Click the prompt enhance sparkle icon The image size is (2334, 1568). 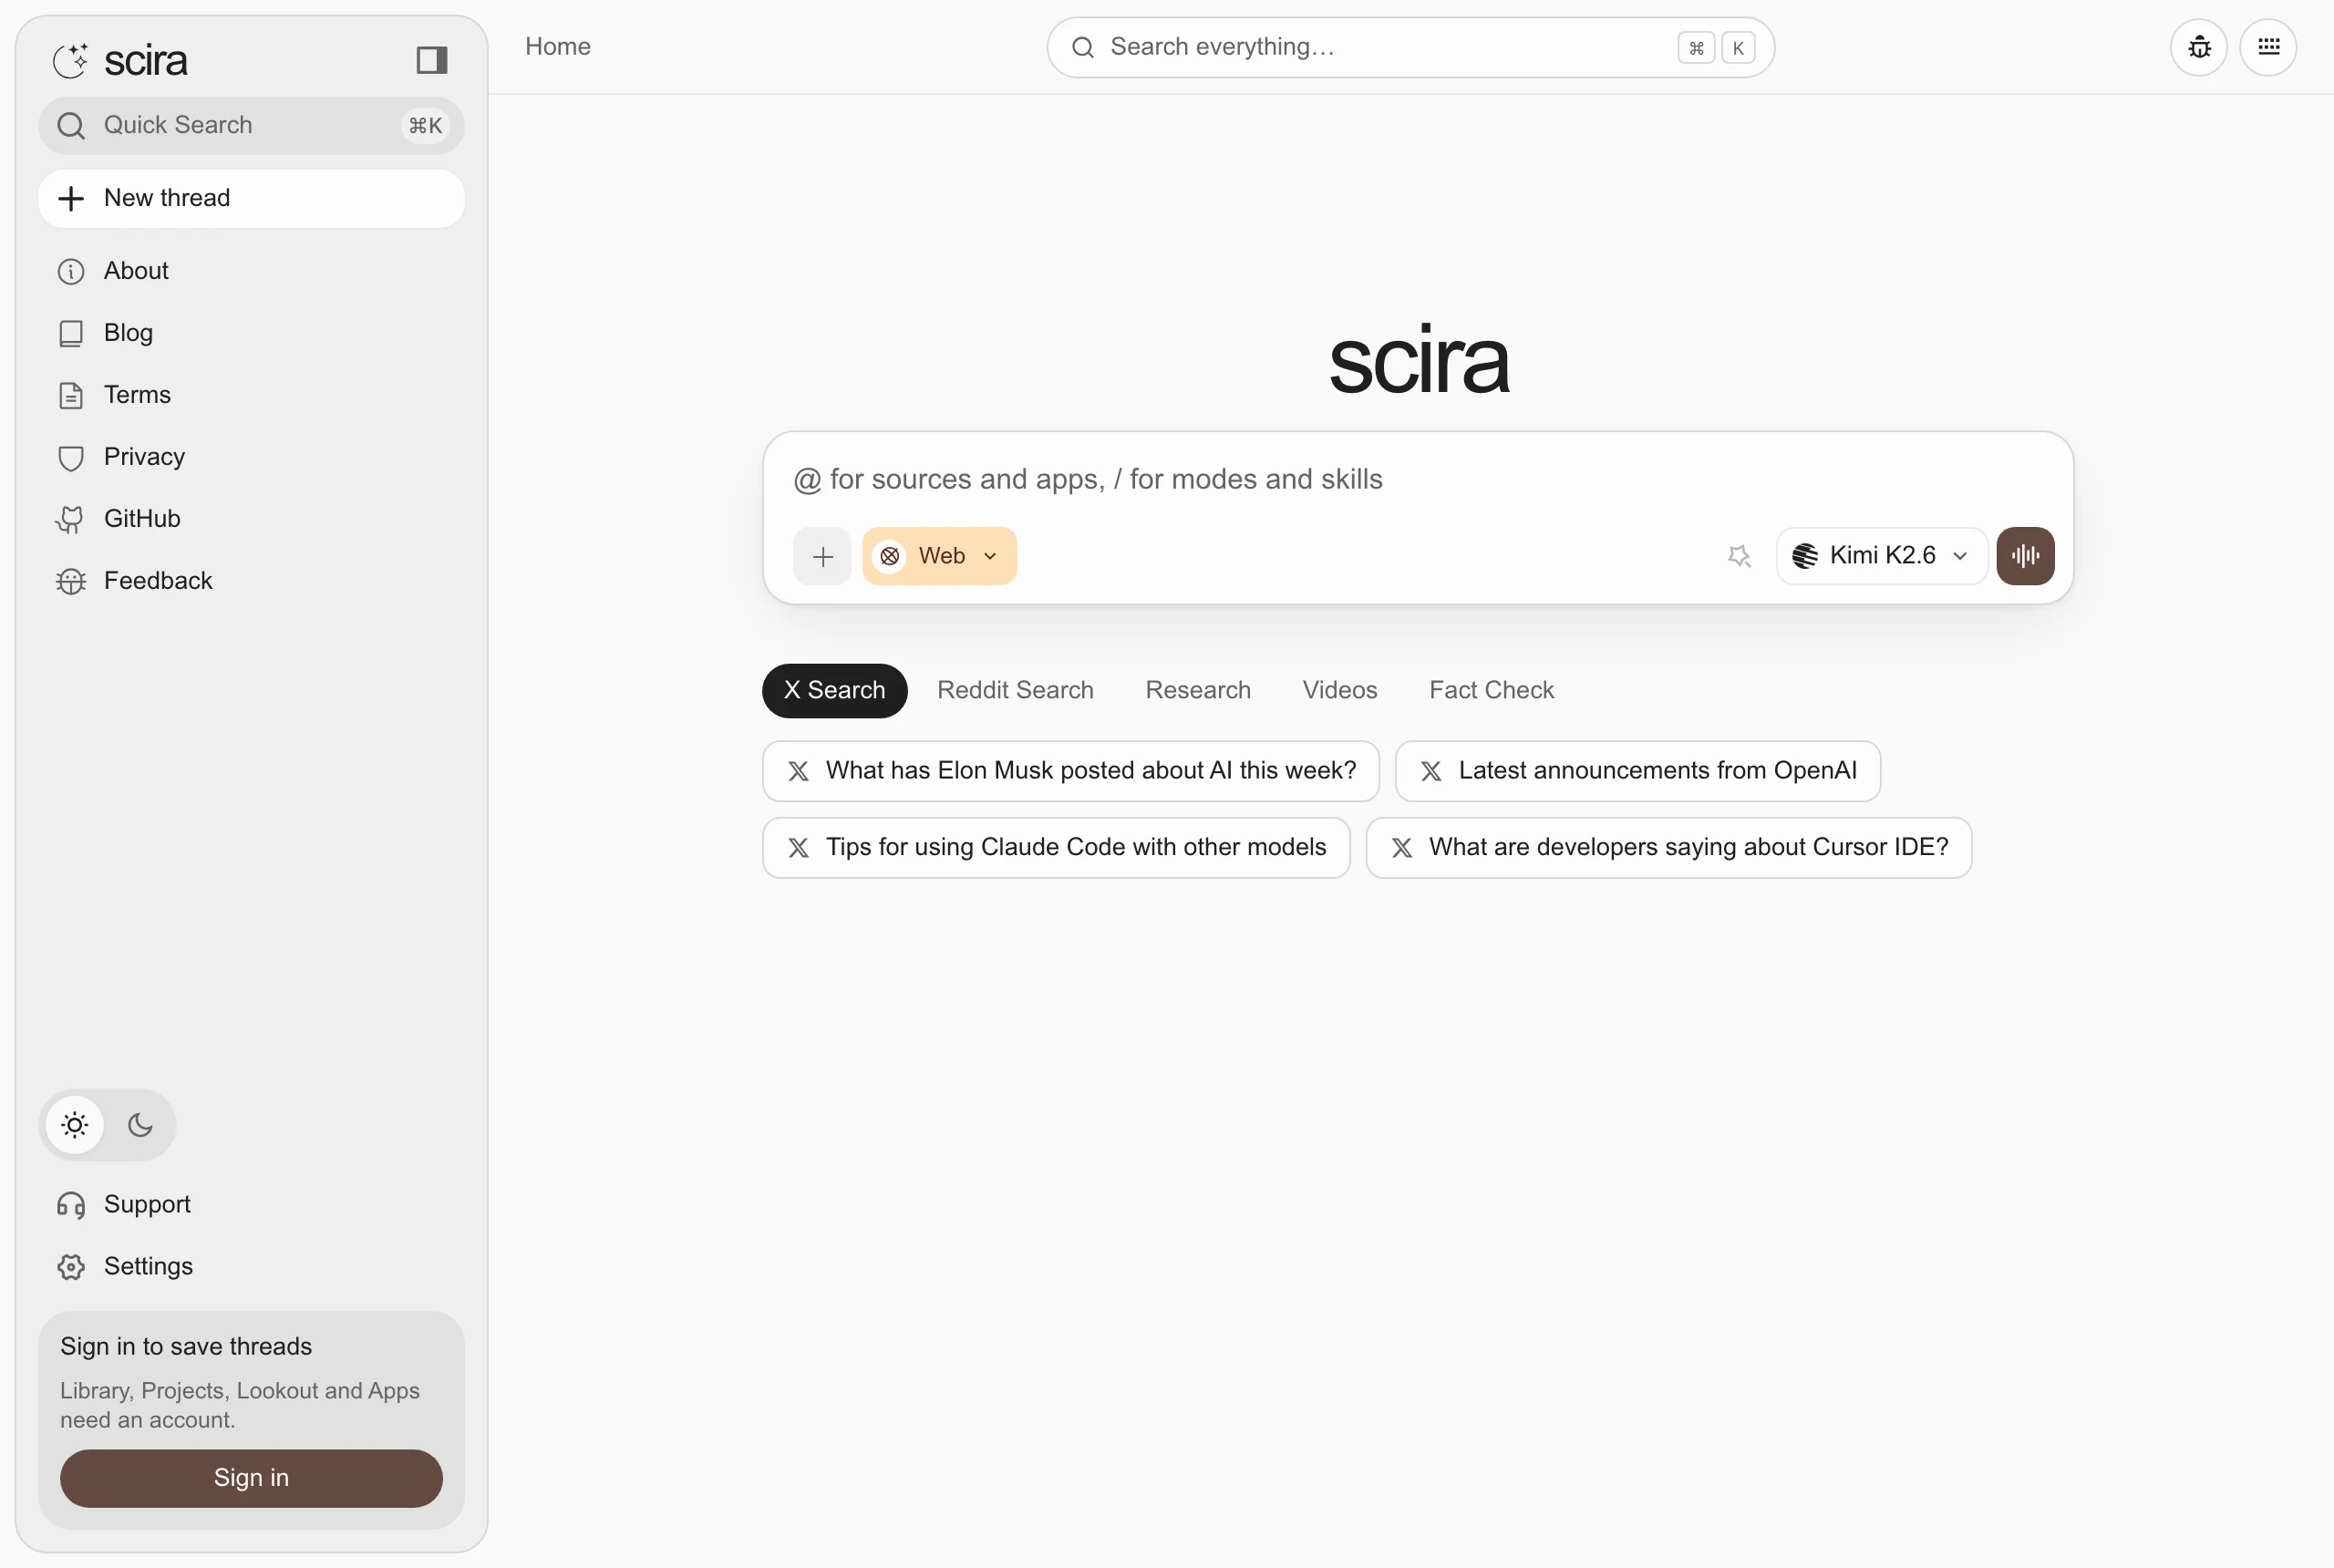[1739, 556]
